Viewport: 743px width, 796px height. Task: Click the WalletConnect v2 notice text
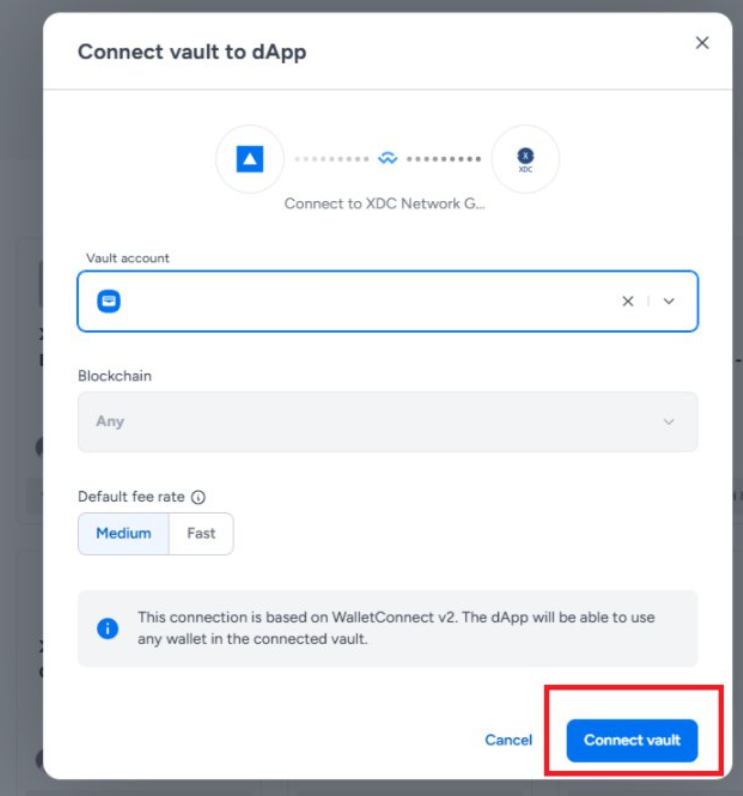(396, 628)
